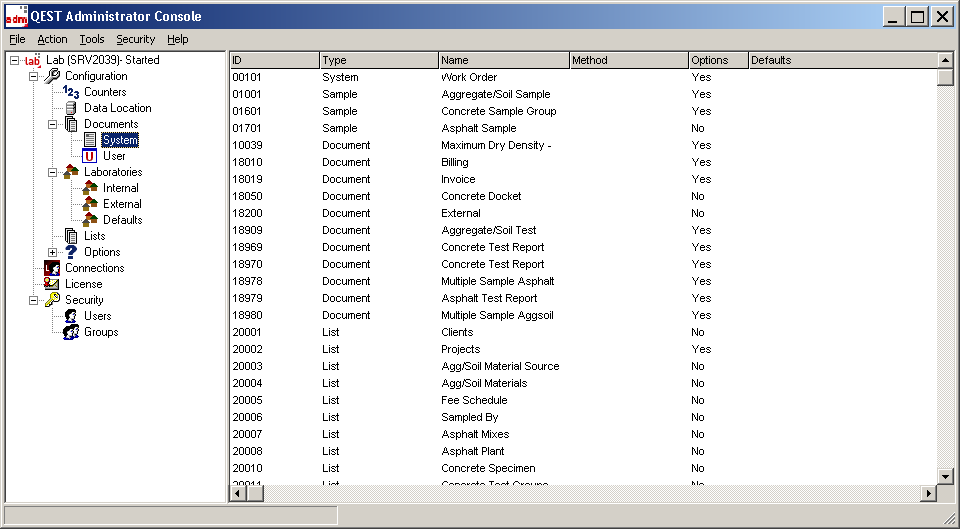
Task: Collapse the Configuration tree node
Action: [x=33, y=76]
